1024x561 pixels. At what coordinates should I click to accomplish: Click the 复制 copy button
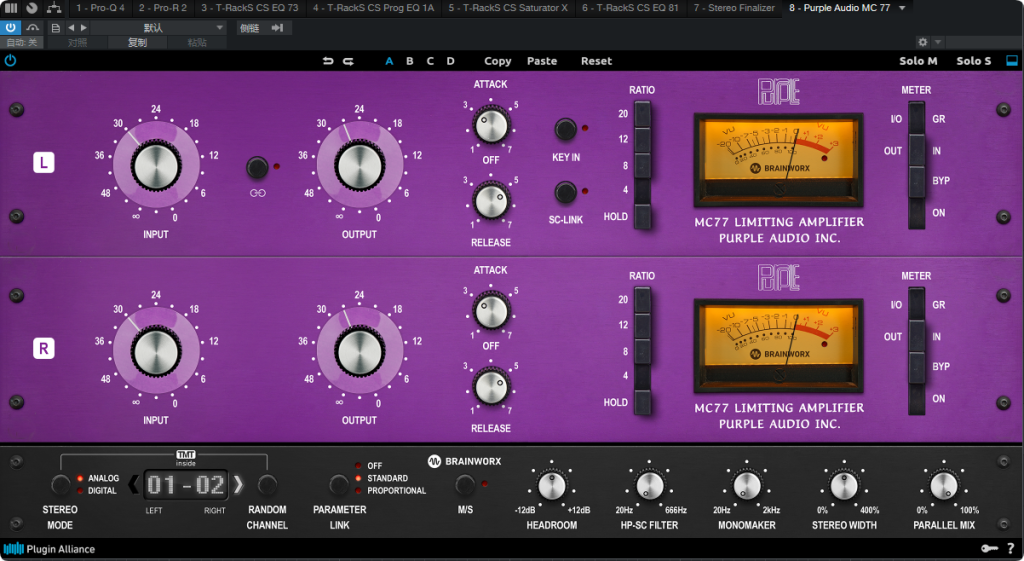pyautogui.click(x=137, y=42)
